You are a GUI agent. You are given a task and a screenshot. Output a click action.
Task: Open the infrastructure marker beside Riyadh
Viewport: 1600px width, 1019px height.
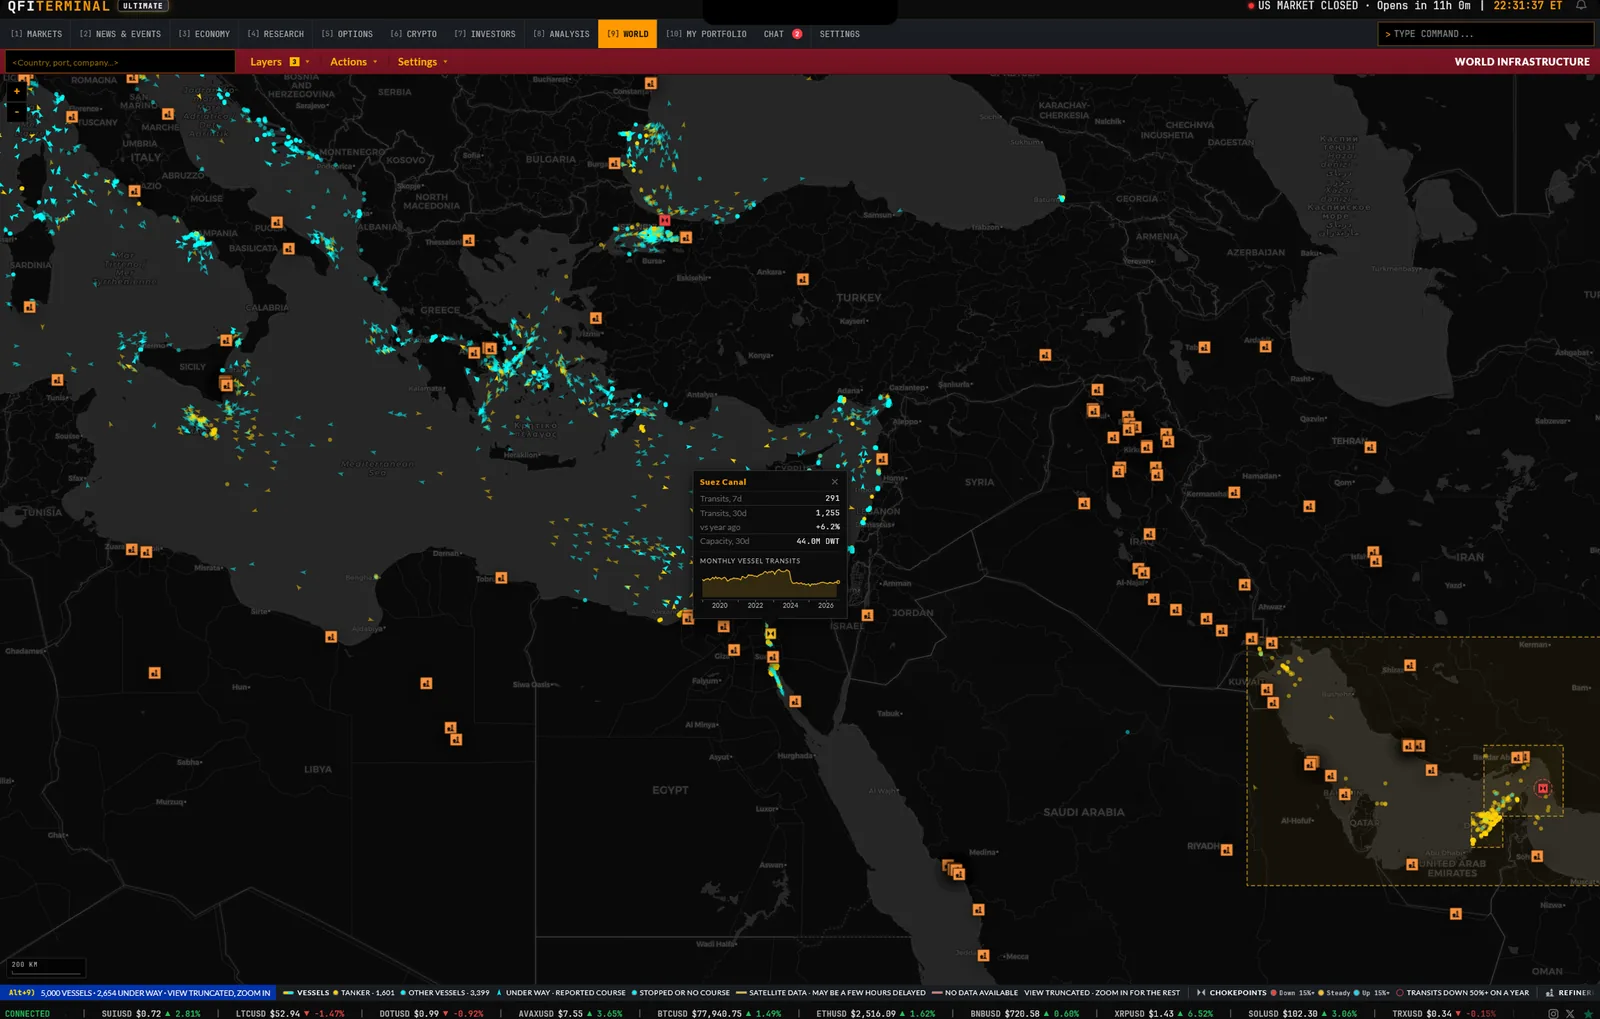1227,850
